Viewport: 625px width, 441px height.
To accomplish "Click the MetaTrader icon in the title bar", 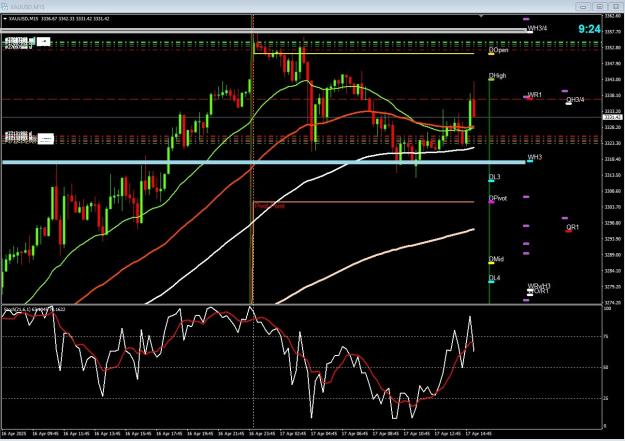I will tap(4, 6).
